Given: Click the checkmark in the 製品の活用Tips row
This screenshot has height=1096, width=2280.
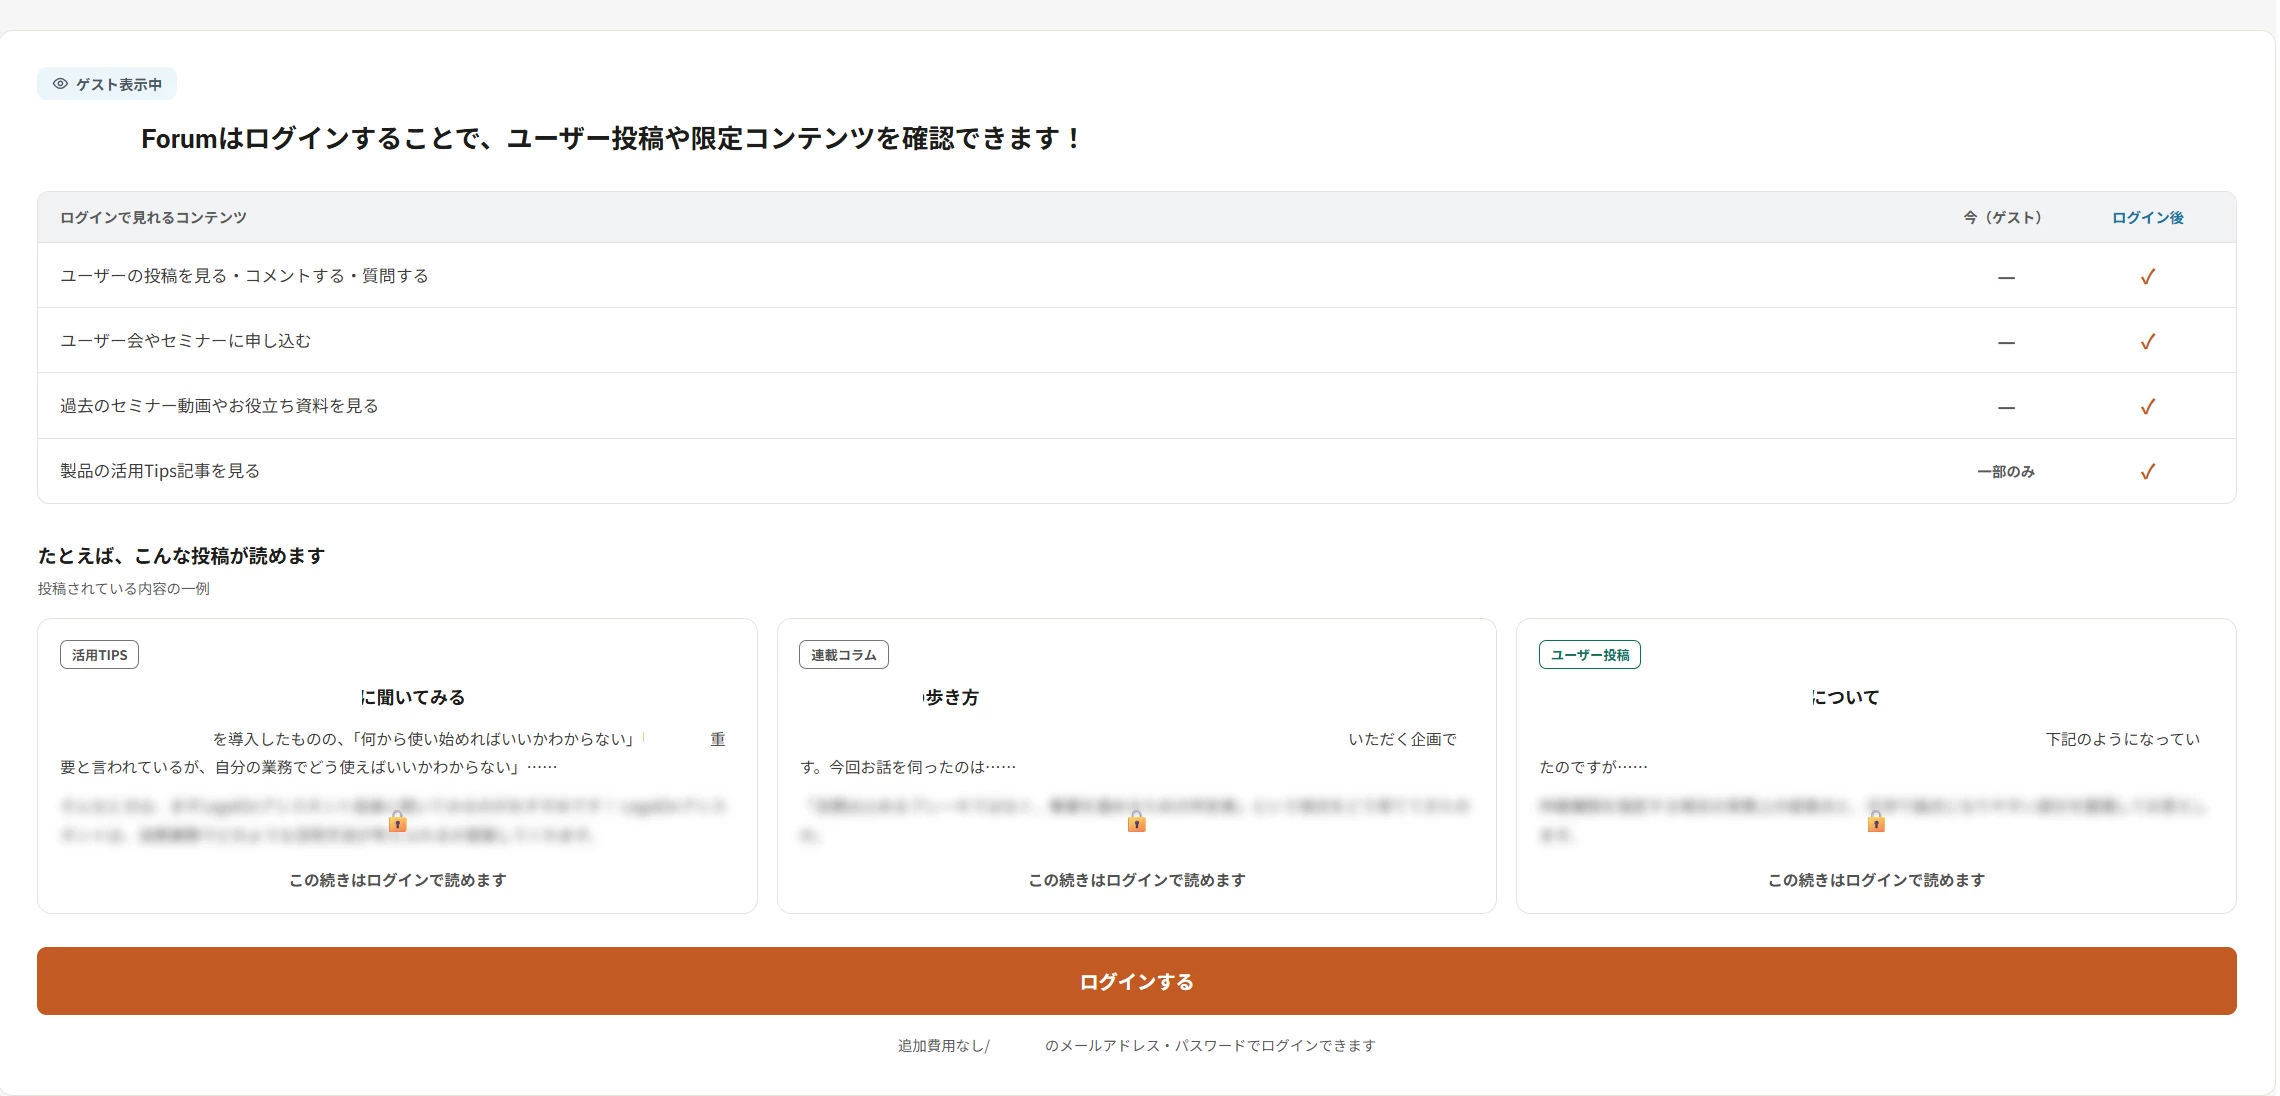Looking at the screenshot, I should (2147, 471).
